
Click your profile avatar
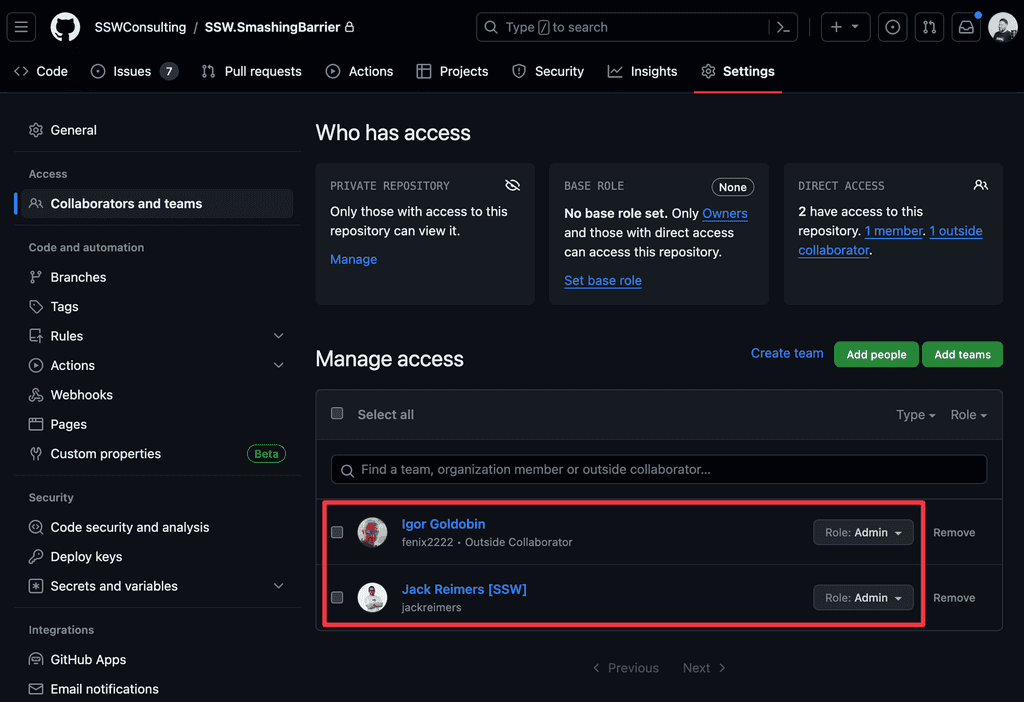click(x=1002, y=27)
